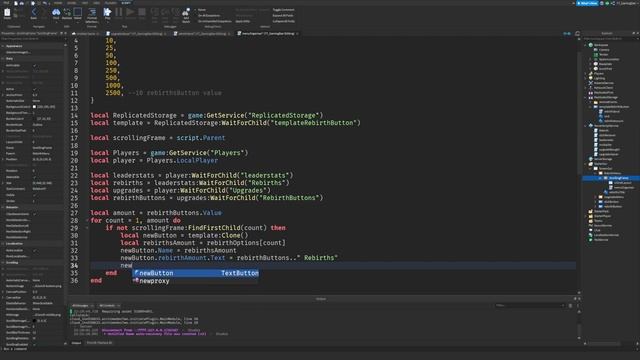
Task: Select the active menuOpener script tab
Action: tap(268, 33)
